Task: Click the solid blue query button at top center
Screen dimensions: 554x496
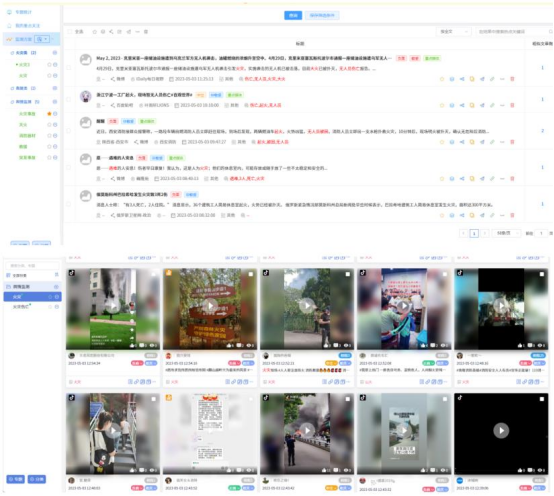Action: coord(293,15)
